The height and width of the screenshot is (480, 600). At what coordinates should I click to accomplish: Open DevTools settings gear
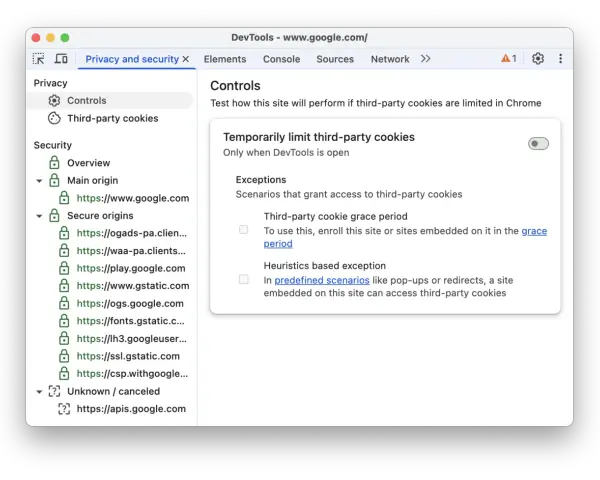(x=538, y=59)
